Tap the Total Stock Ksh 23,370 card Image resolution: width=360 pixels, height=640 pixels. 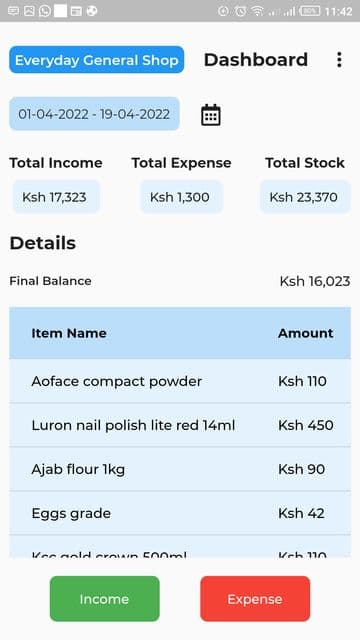point(305,197)
